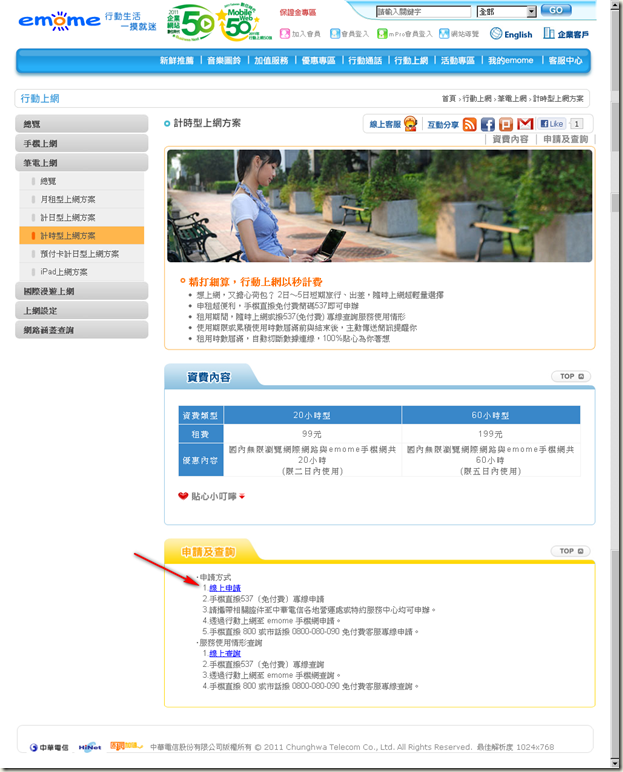Share the page via the Gmail icon
Screen dimensions: 623x772
(x=525, y=124)
